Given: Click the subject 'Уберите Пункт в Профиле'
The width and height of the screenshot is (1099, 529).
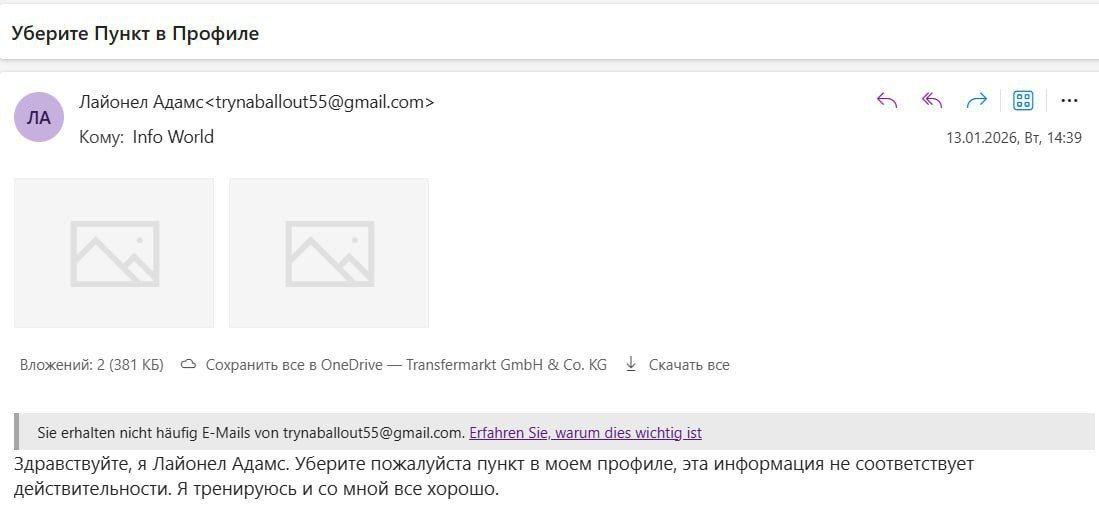Looking at the screenshot, I should (135, 33).
